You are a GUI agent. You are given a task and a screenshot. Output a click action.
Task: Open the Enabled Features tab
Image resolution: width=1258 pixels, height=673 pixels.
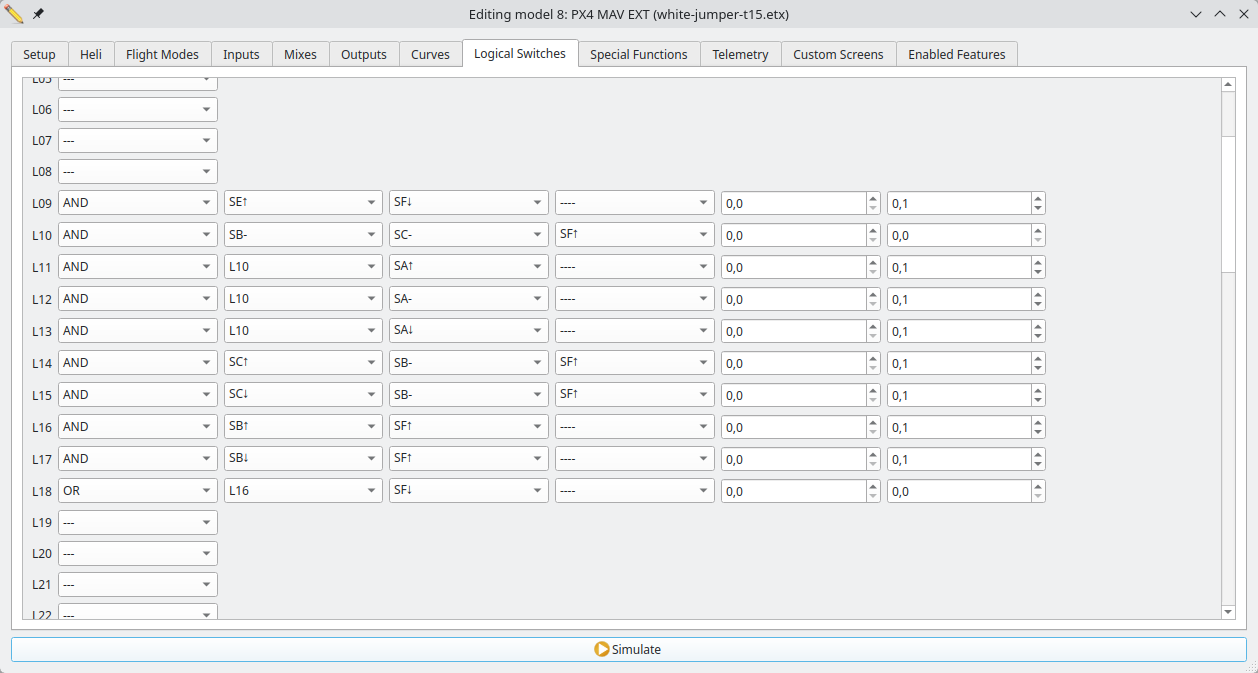[x=956, y=54]
